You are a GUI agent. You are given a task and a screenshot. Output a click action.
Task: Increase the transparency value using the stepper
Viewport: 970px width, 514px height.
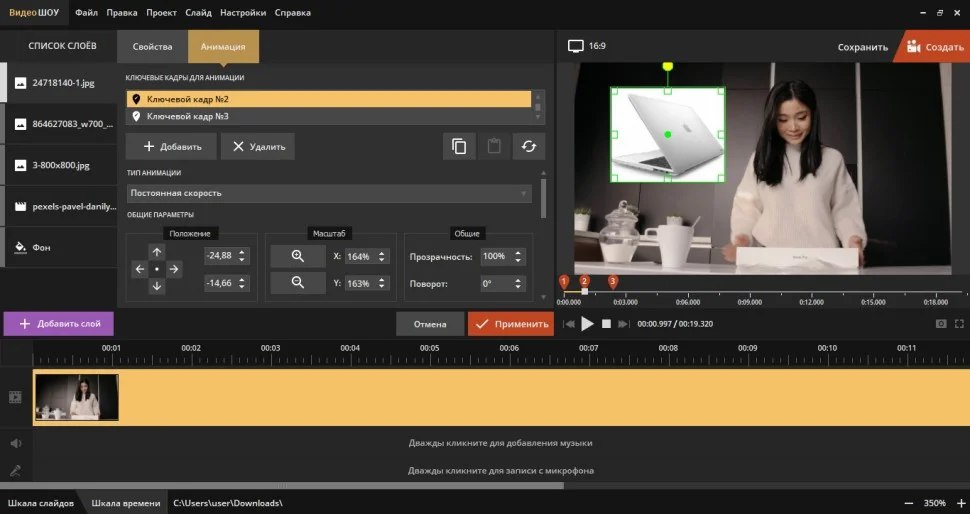[518, 253]
